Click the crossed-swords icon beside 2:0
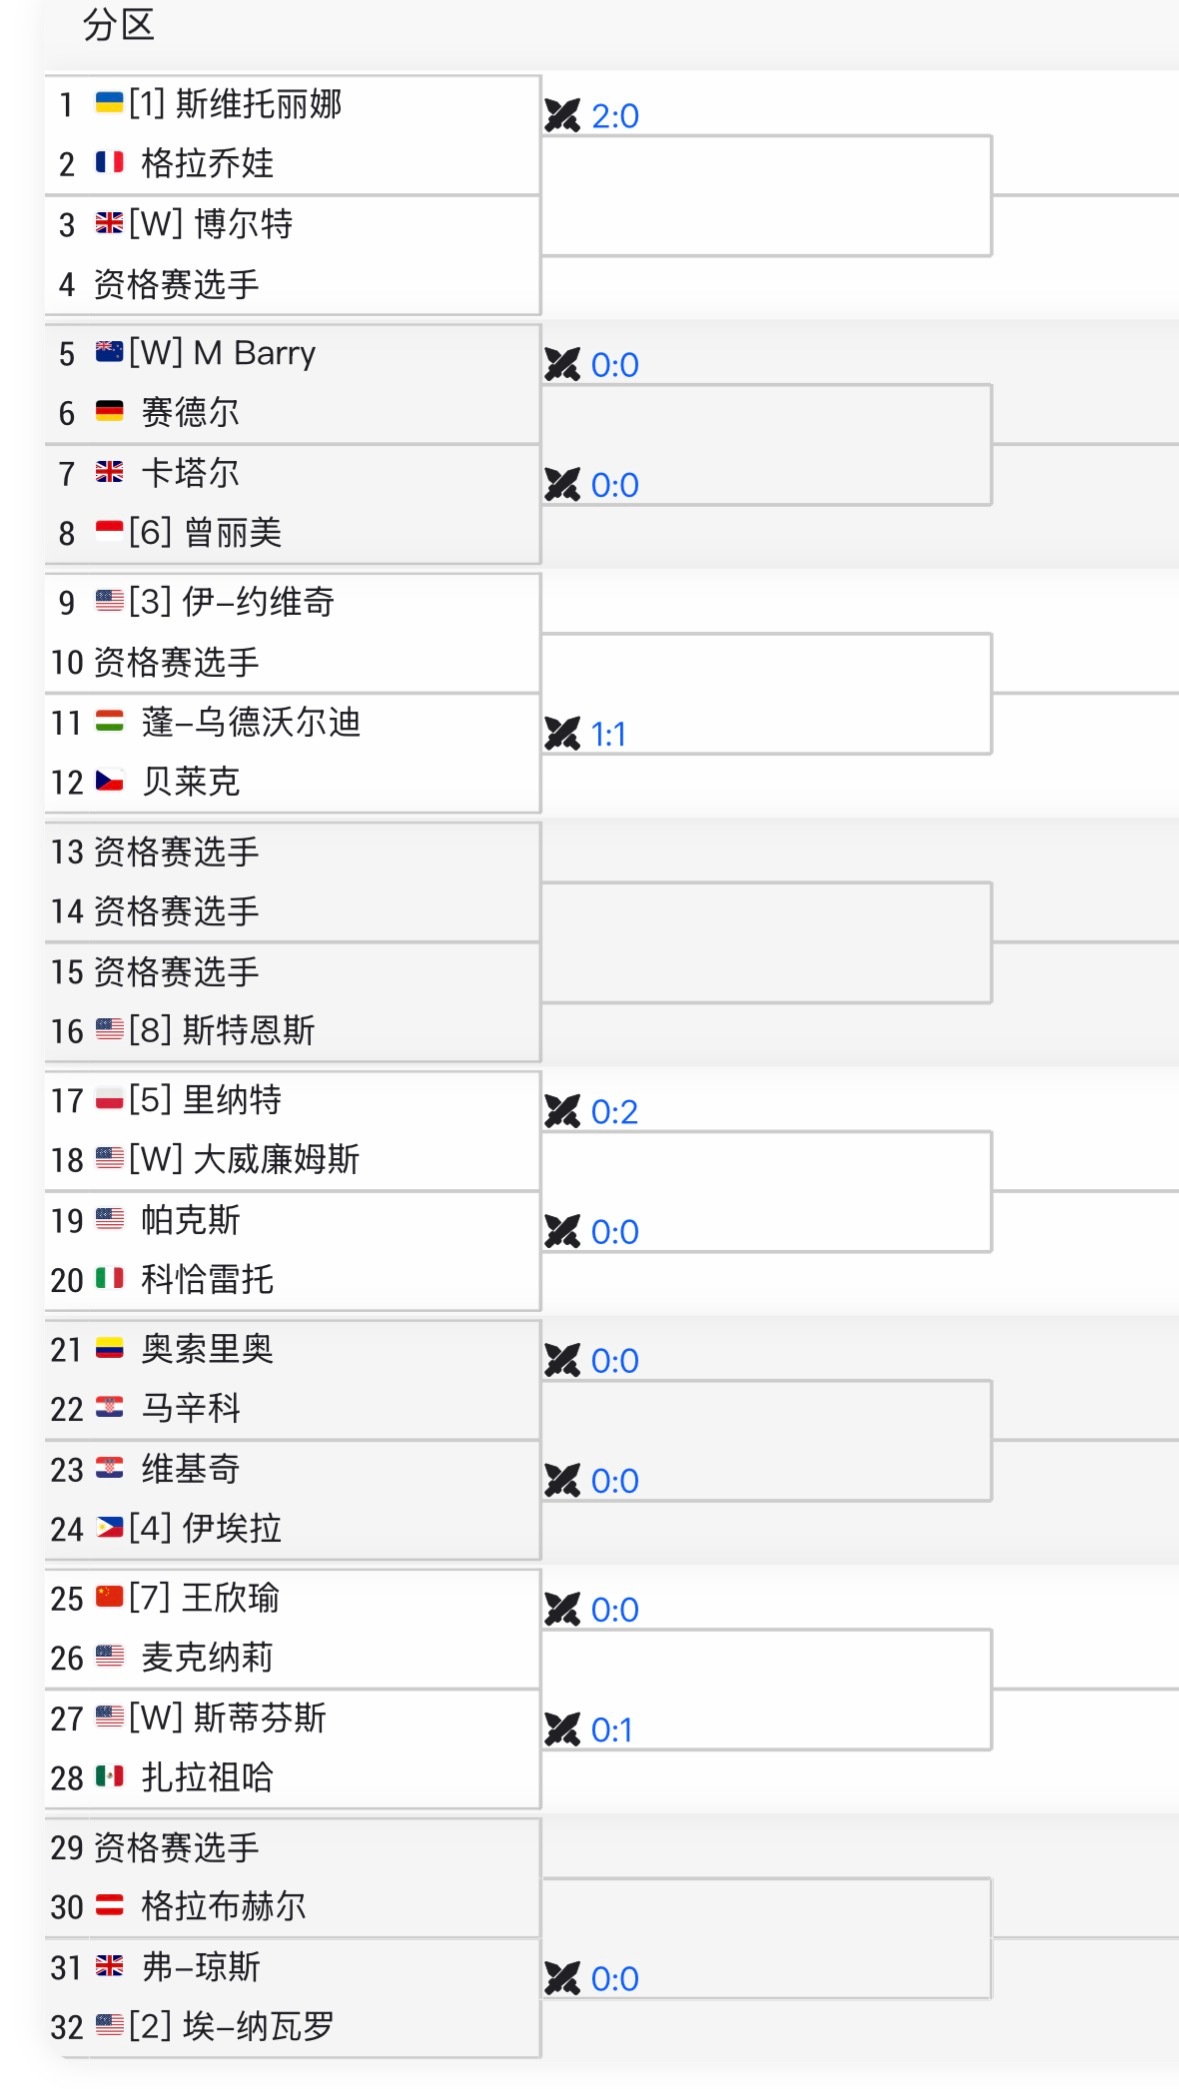1179x2089 pixels. pos(562,116)
